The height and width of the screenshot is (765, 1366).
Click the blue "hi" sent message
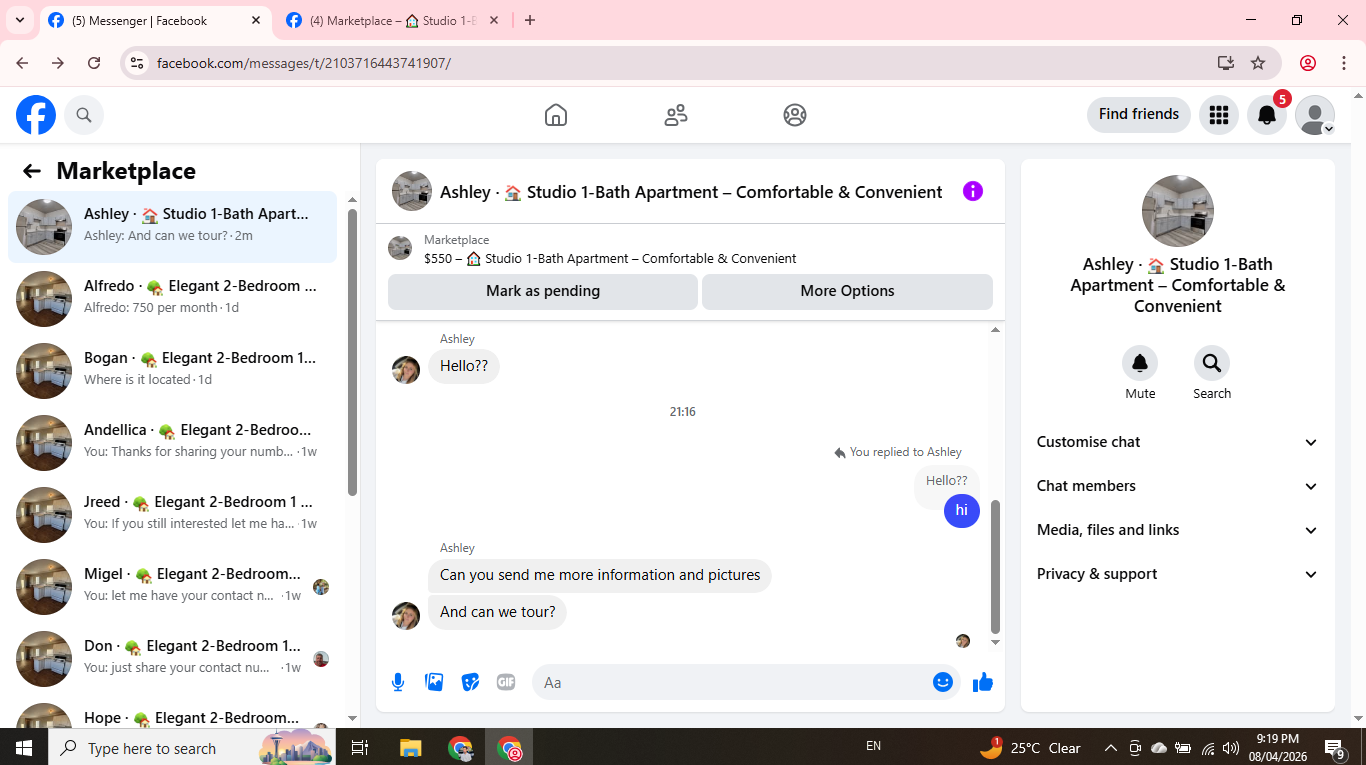[962, 510]
